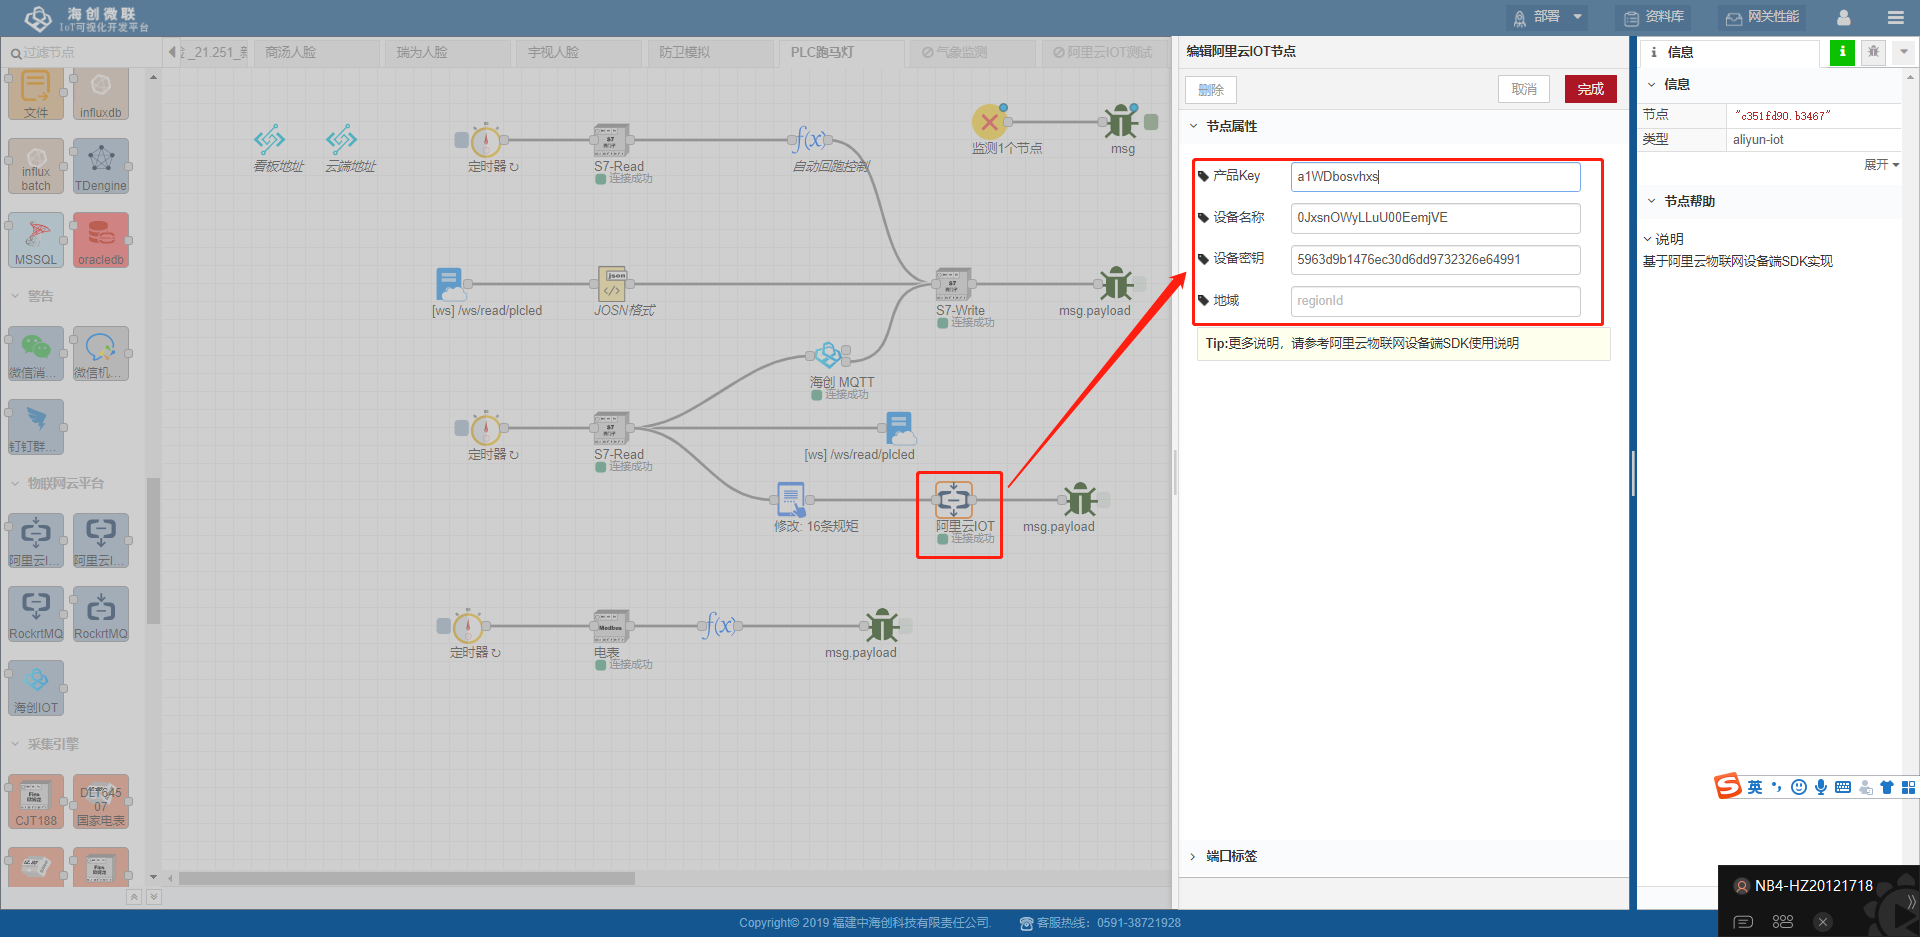Viewport: 1920px width, 937px height.
Task: Select the 看板地址 node on canvas
Action: 270,140
